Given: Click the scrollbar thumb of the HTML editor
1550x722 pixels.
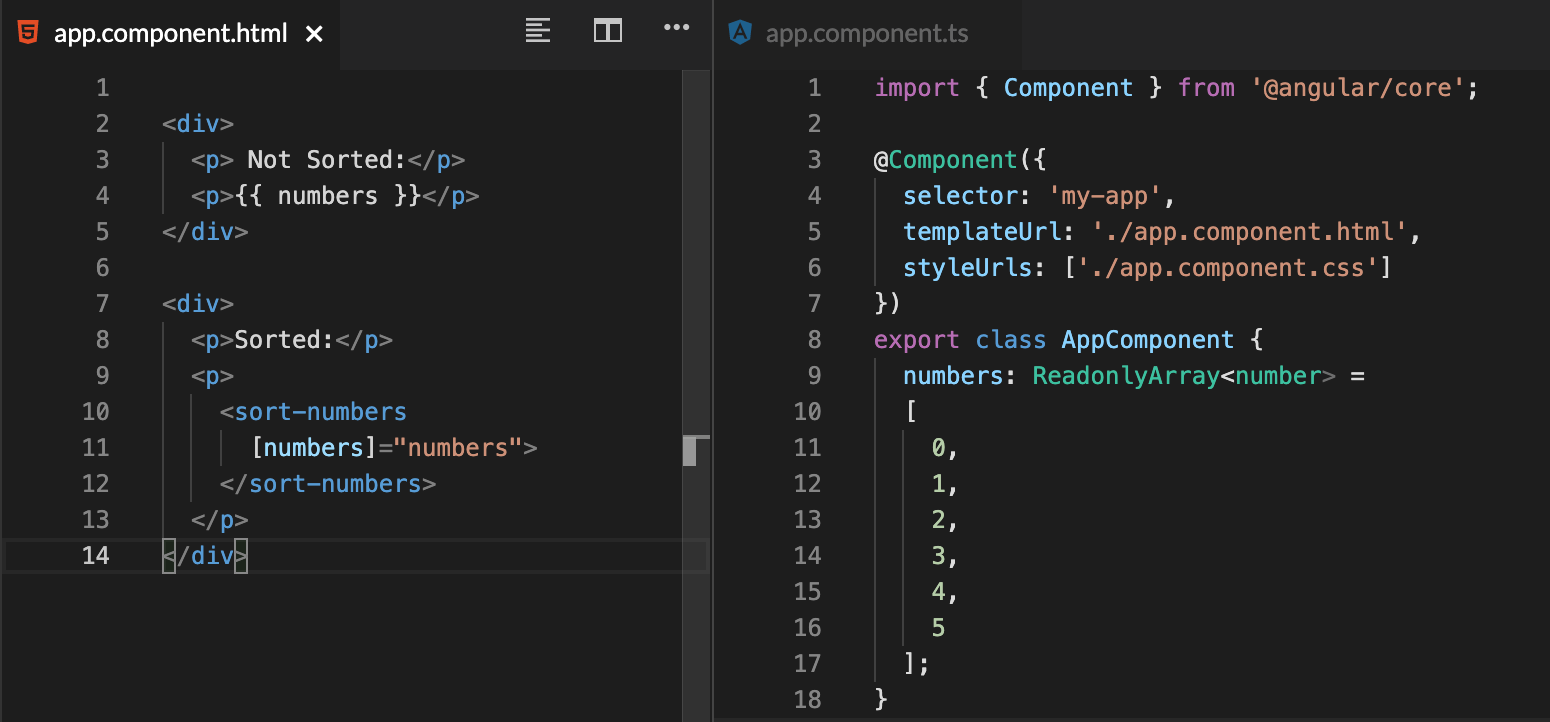Looking at the screenshot, I should point(689,451).
